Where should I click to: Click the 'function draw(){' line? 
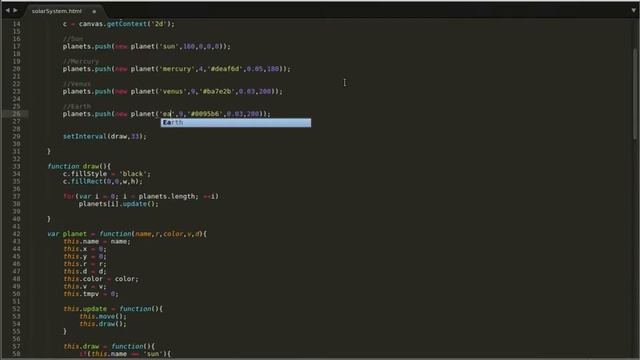point(79,167)
